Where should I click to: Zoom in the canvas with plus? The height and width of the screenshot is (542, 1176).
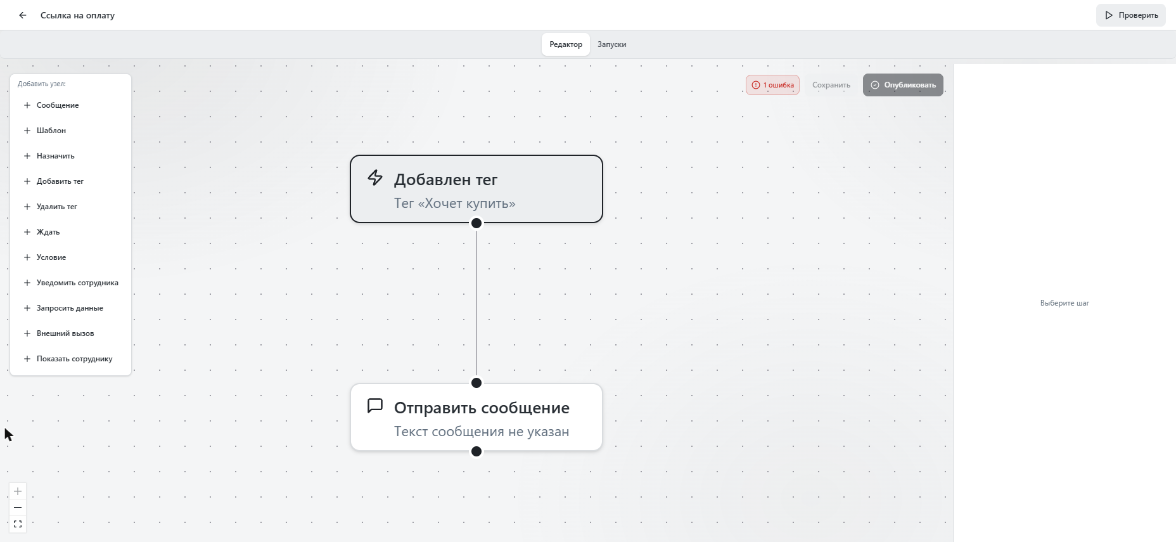18,491
